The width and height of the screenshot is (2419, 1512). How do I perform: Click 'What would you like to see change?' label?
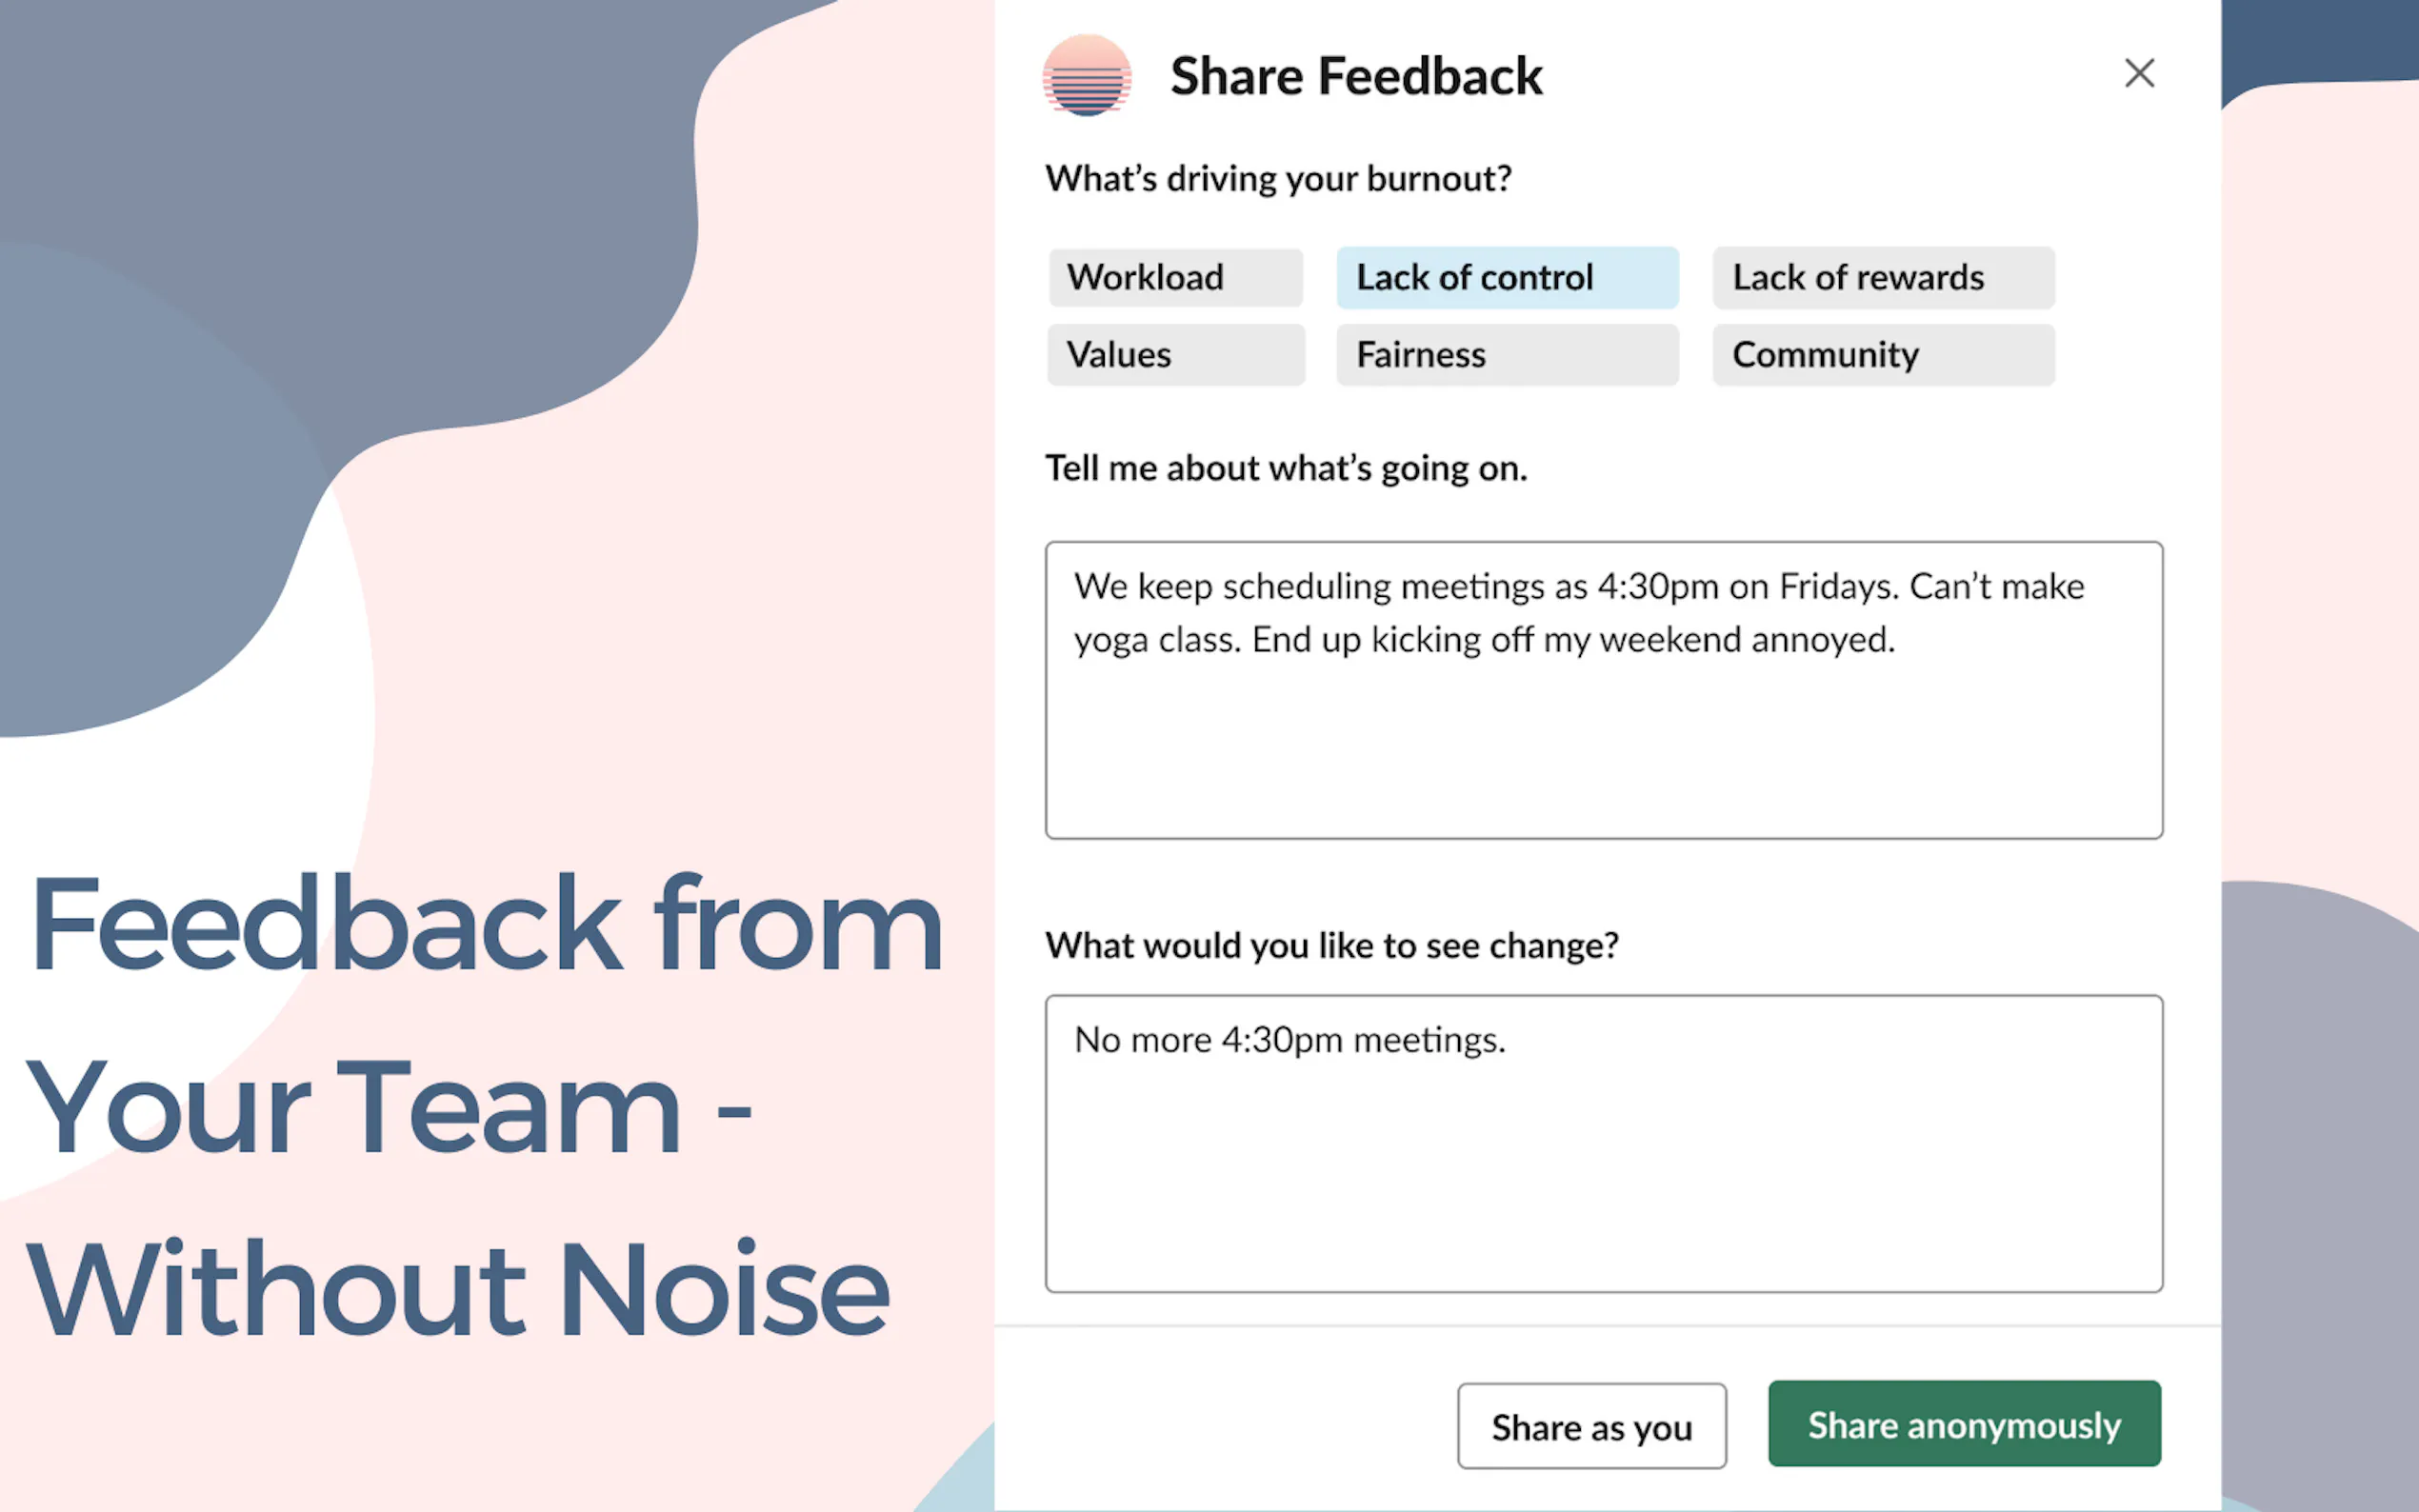pos(1331,945)
